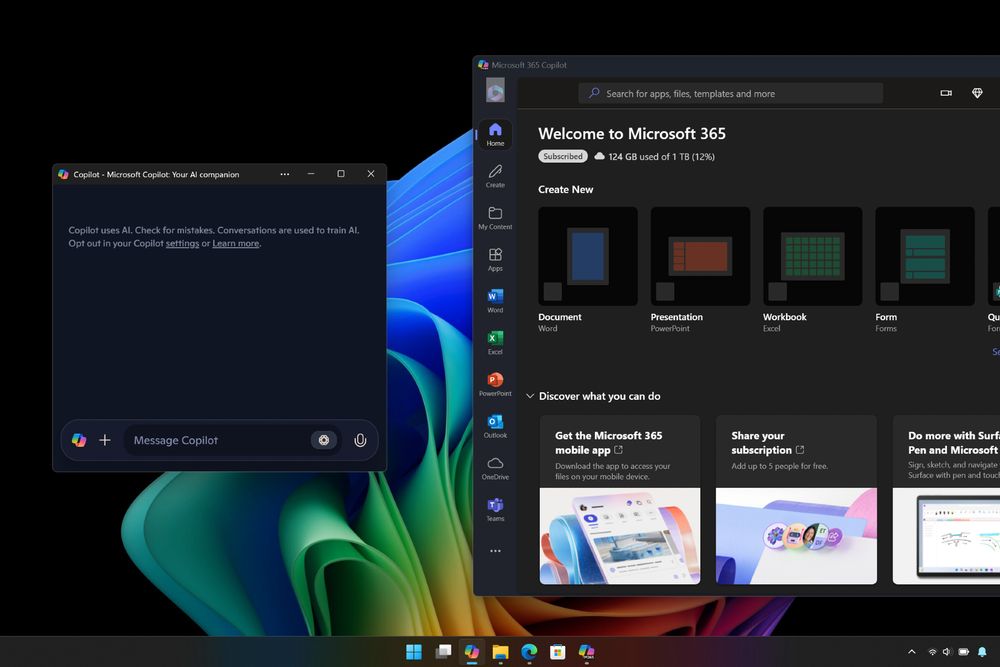
Task: Click the Copilot logo in message bar
Action: click(x=79, y=440)
